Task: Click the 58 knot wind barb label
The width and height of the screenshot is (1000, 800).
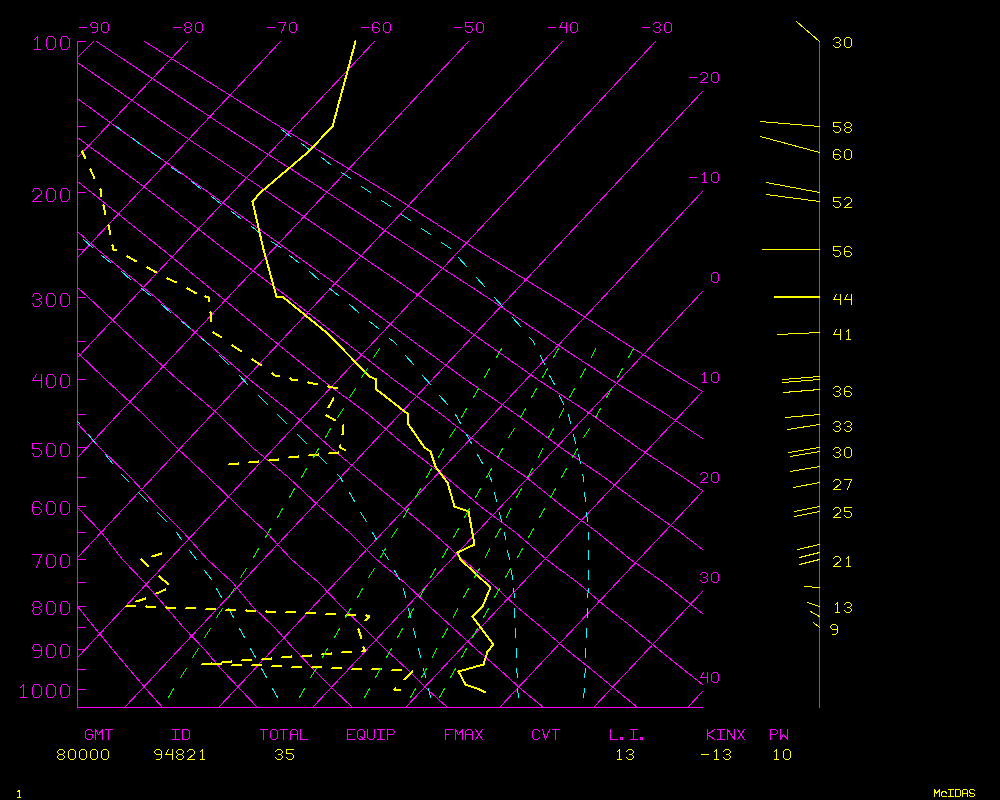Action: (842, 128)
